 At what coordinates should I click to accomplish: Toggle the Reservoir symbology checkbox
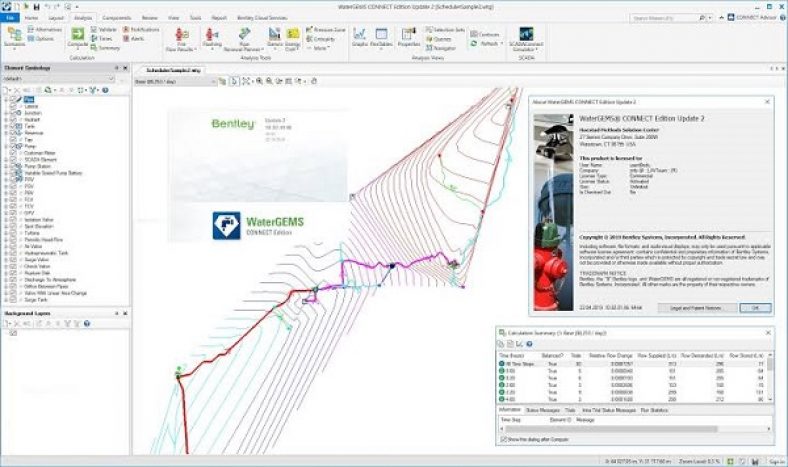point(13,133)
